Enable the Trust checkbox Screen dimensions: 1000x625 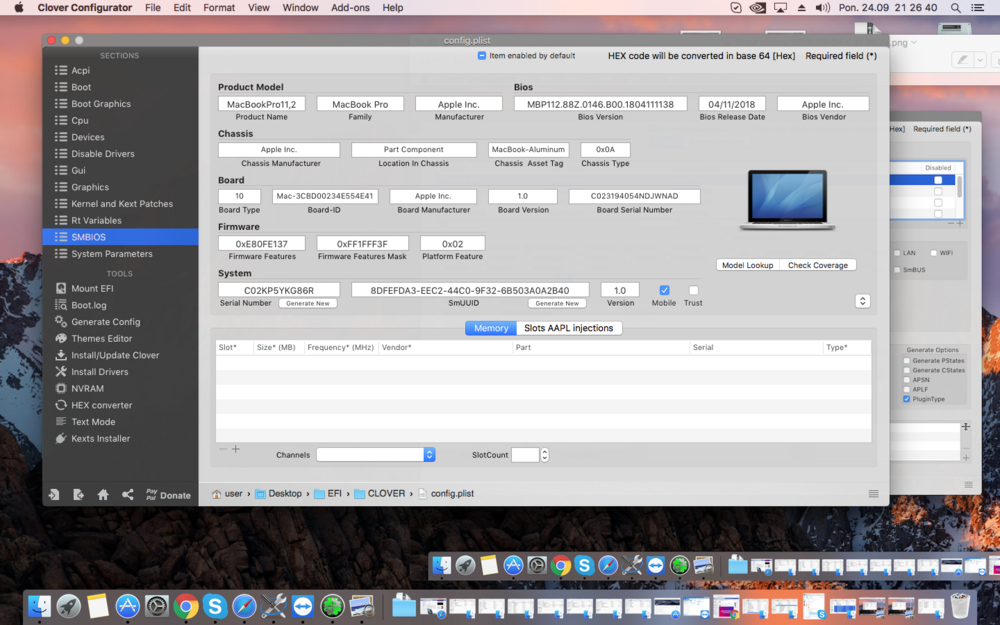pos(693,291)
